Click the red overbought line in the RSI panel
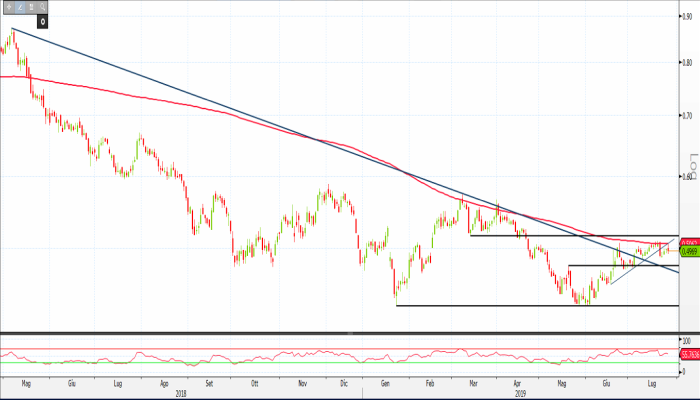The image size is (700, 400). tap(300, 349)
